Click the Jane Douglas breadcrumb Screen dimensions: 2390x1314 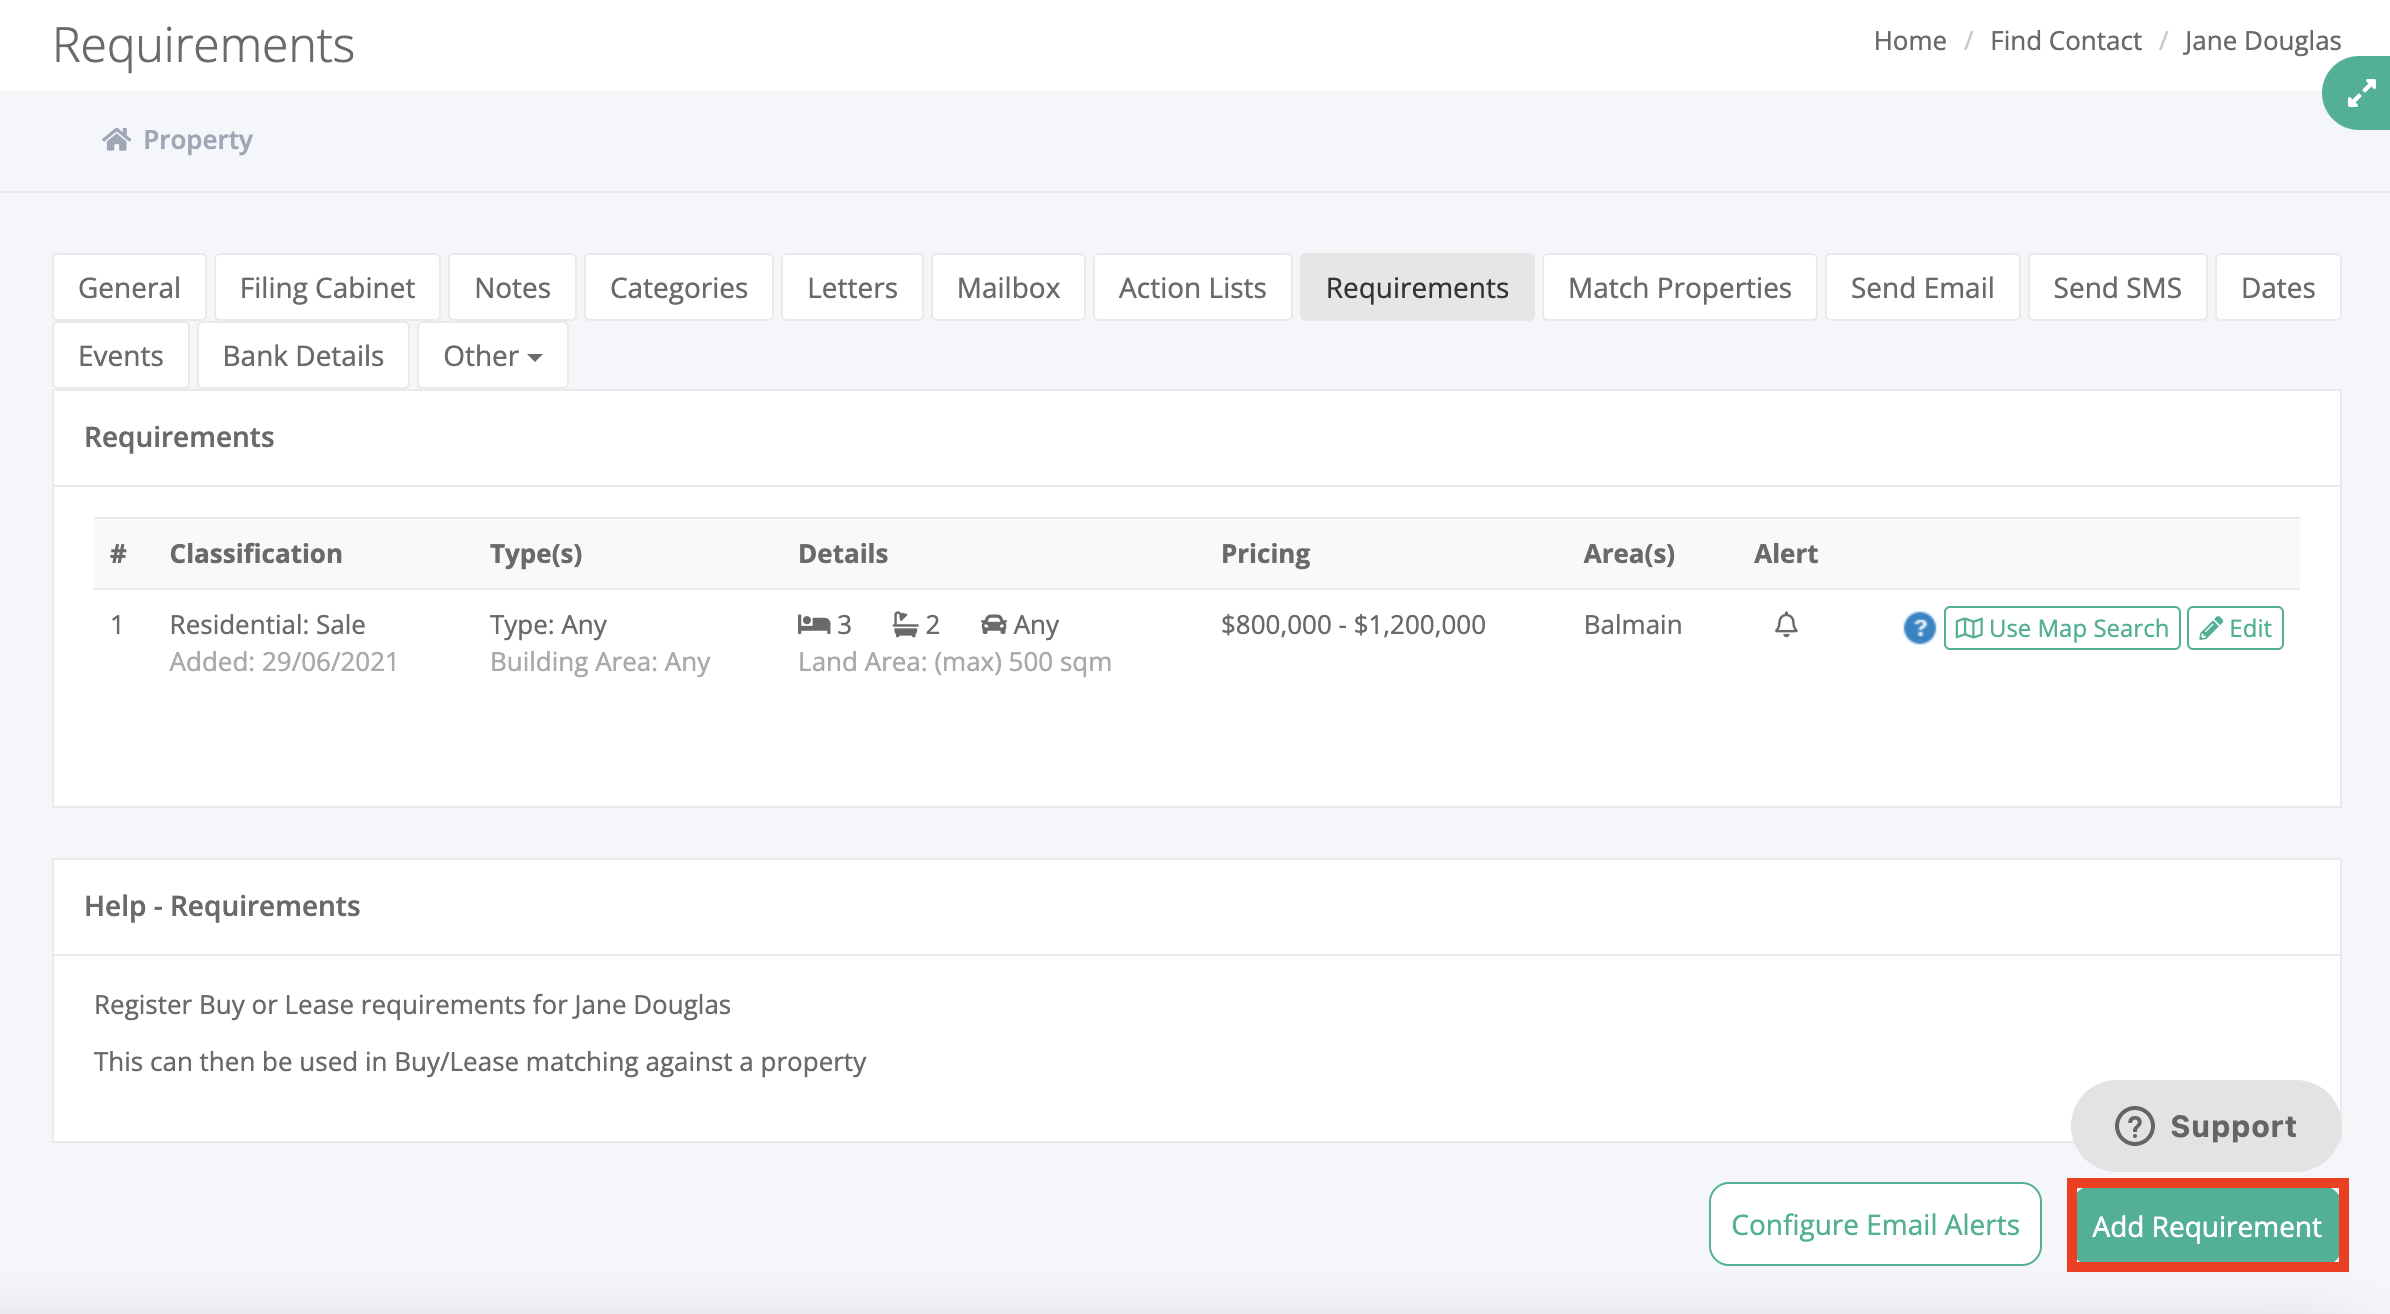2262,41
